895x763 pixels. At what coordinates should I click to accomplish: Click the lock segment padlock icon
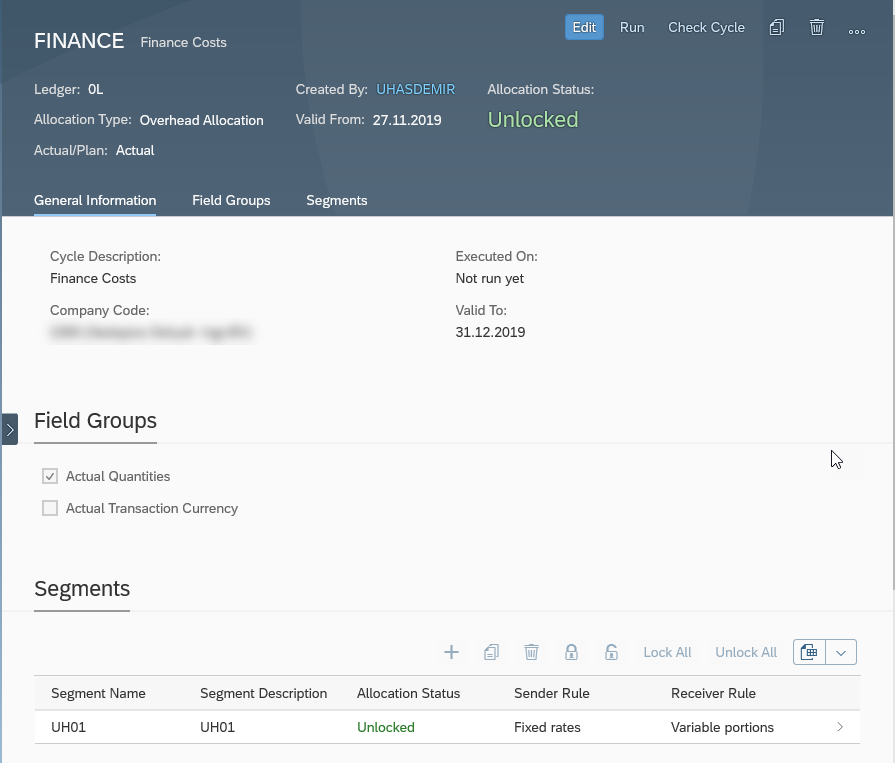pyautogui.click(x=571, y=652)
